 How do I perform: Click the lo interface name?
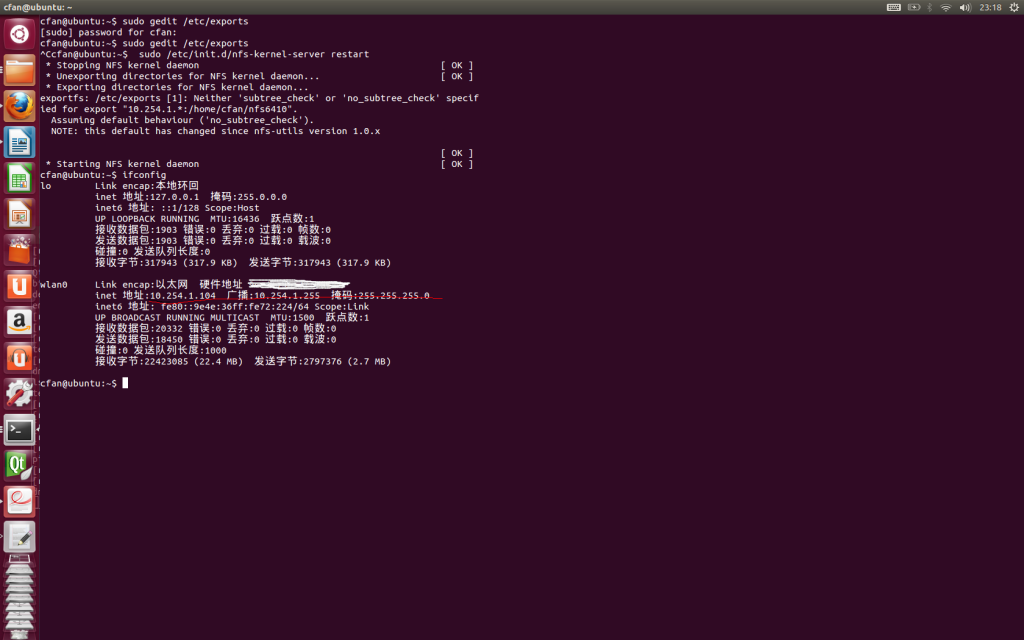(46, 186)
